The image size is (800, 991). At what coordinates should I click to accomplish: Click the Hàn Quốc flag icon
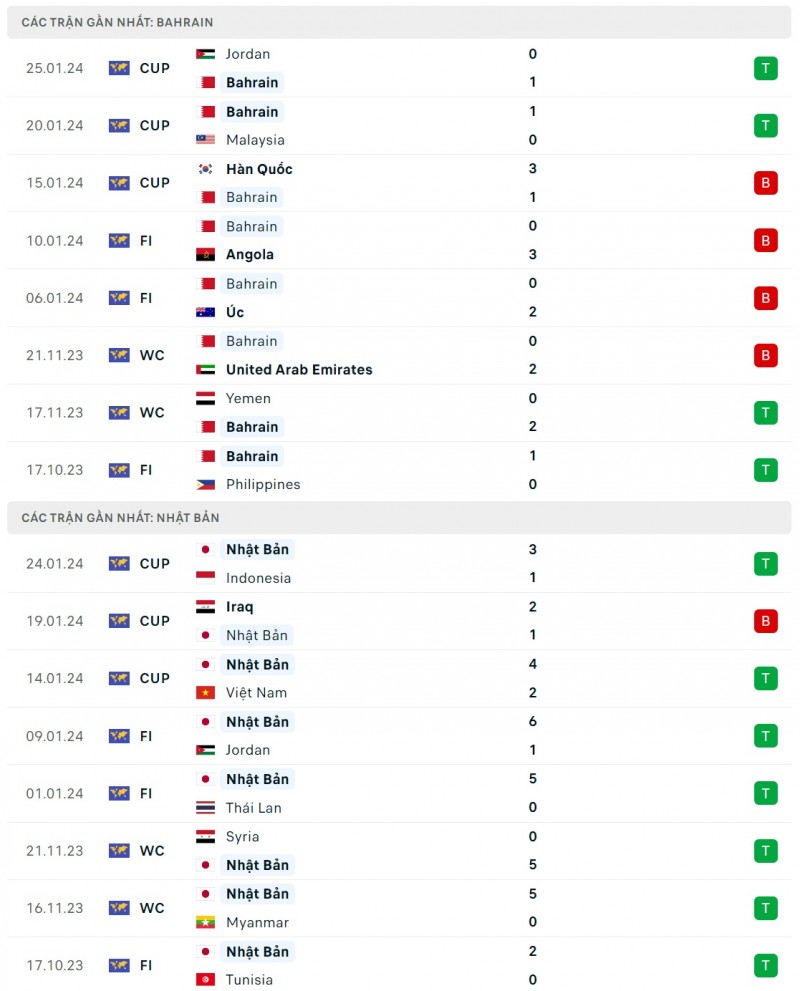click(x=206, y=169)
